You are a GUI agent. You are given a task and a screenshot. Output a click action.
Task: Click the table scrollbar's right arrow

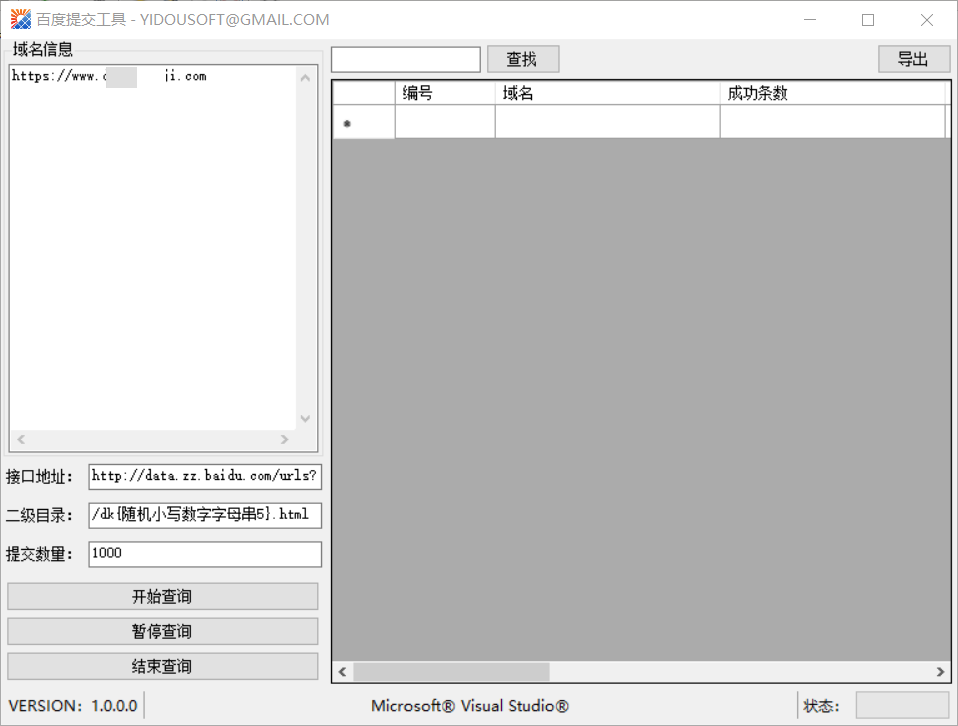pos(940,672)
